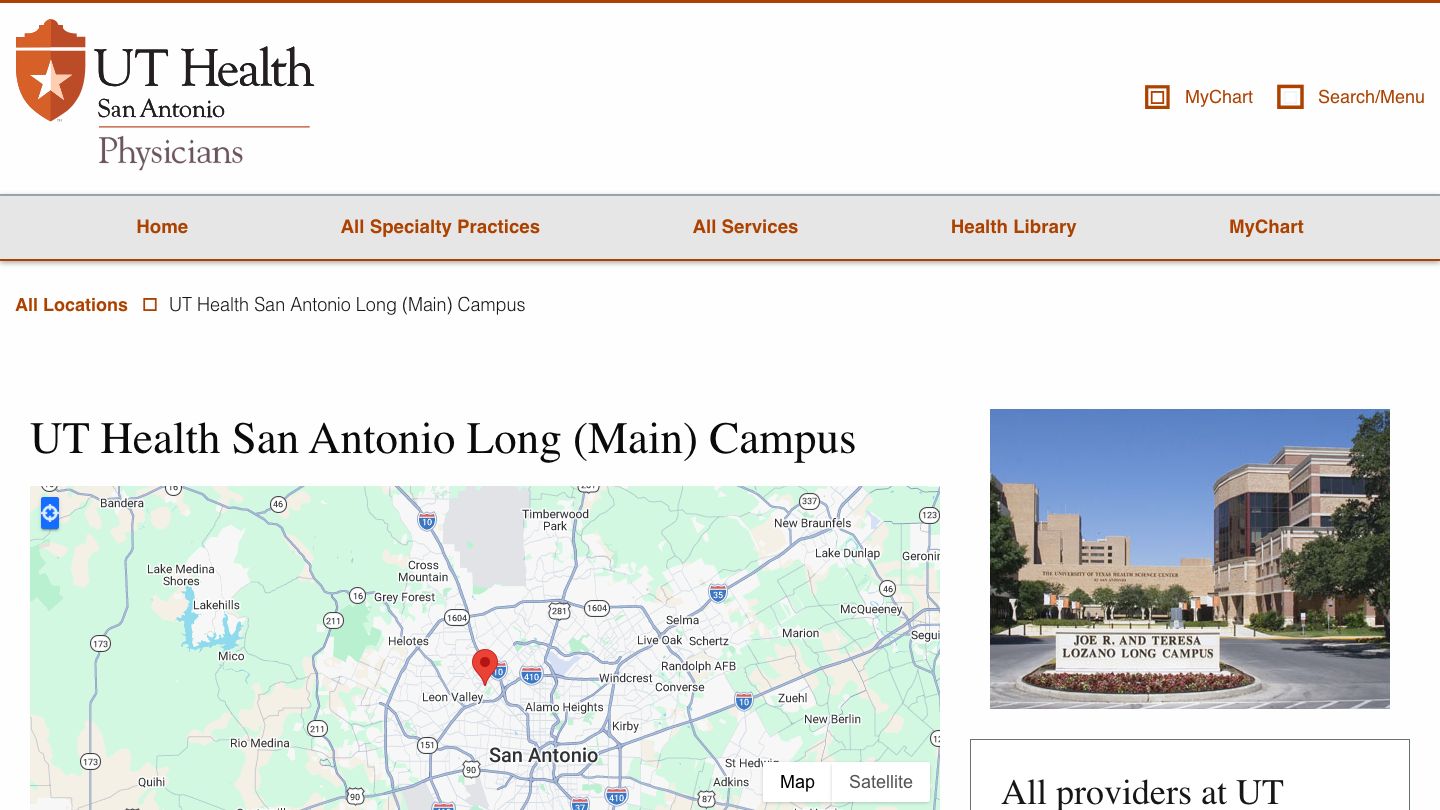
Task: Click the MyChart link in the header
Action: (1218, 97)
